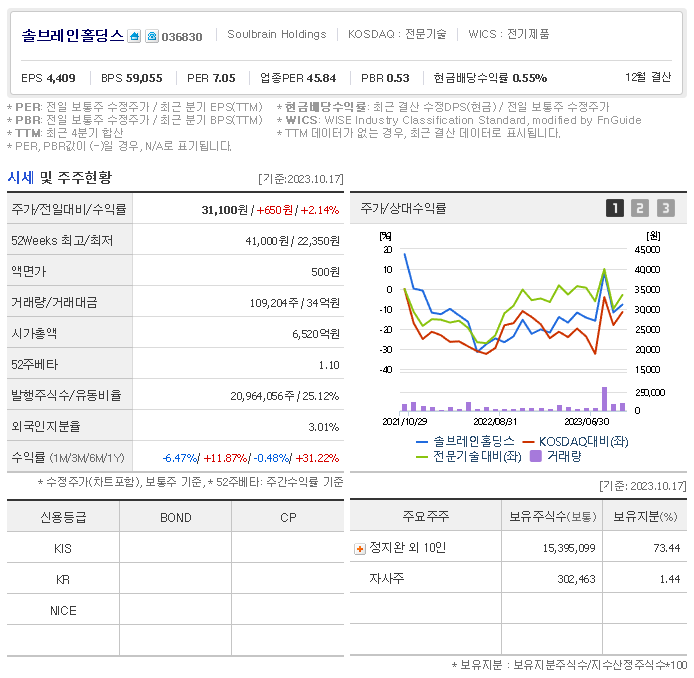
Task: Select the 외국인지분율 3.01% value
Action: [x=324, y=427]
